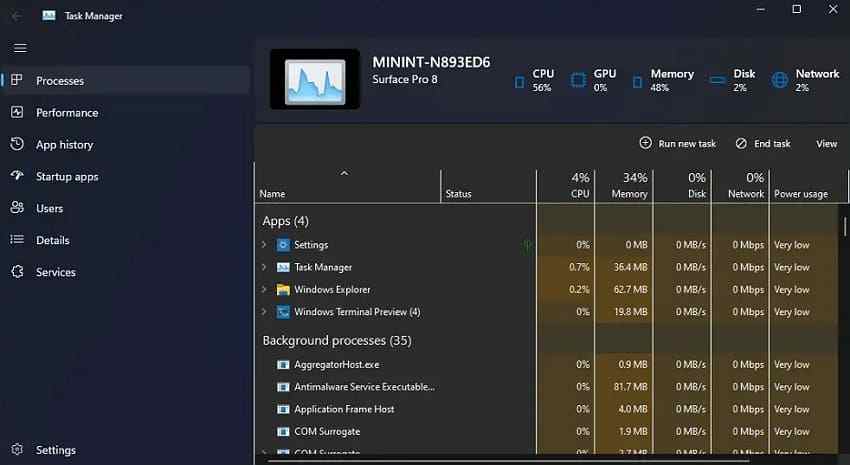The height and width of the screenshot is (465, 850).
Task: Click the 62.7 MB memory value
Action: pyautogui.click(x=630, y=290)
